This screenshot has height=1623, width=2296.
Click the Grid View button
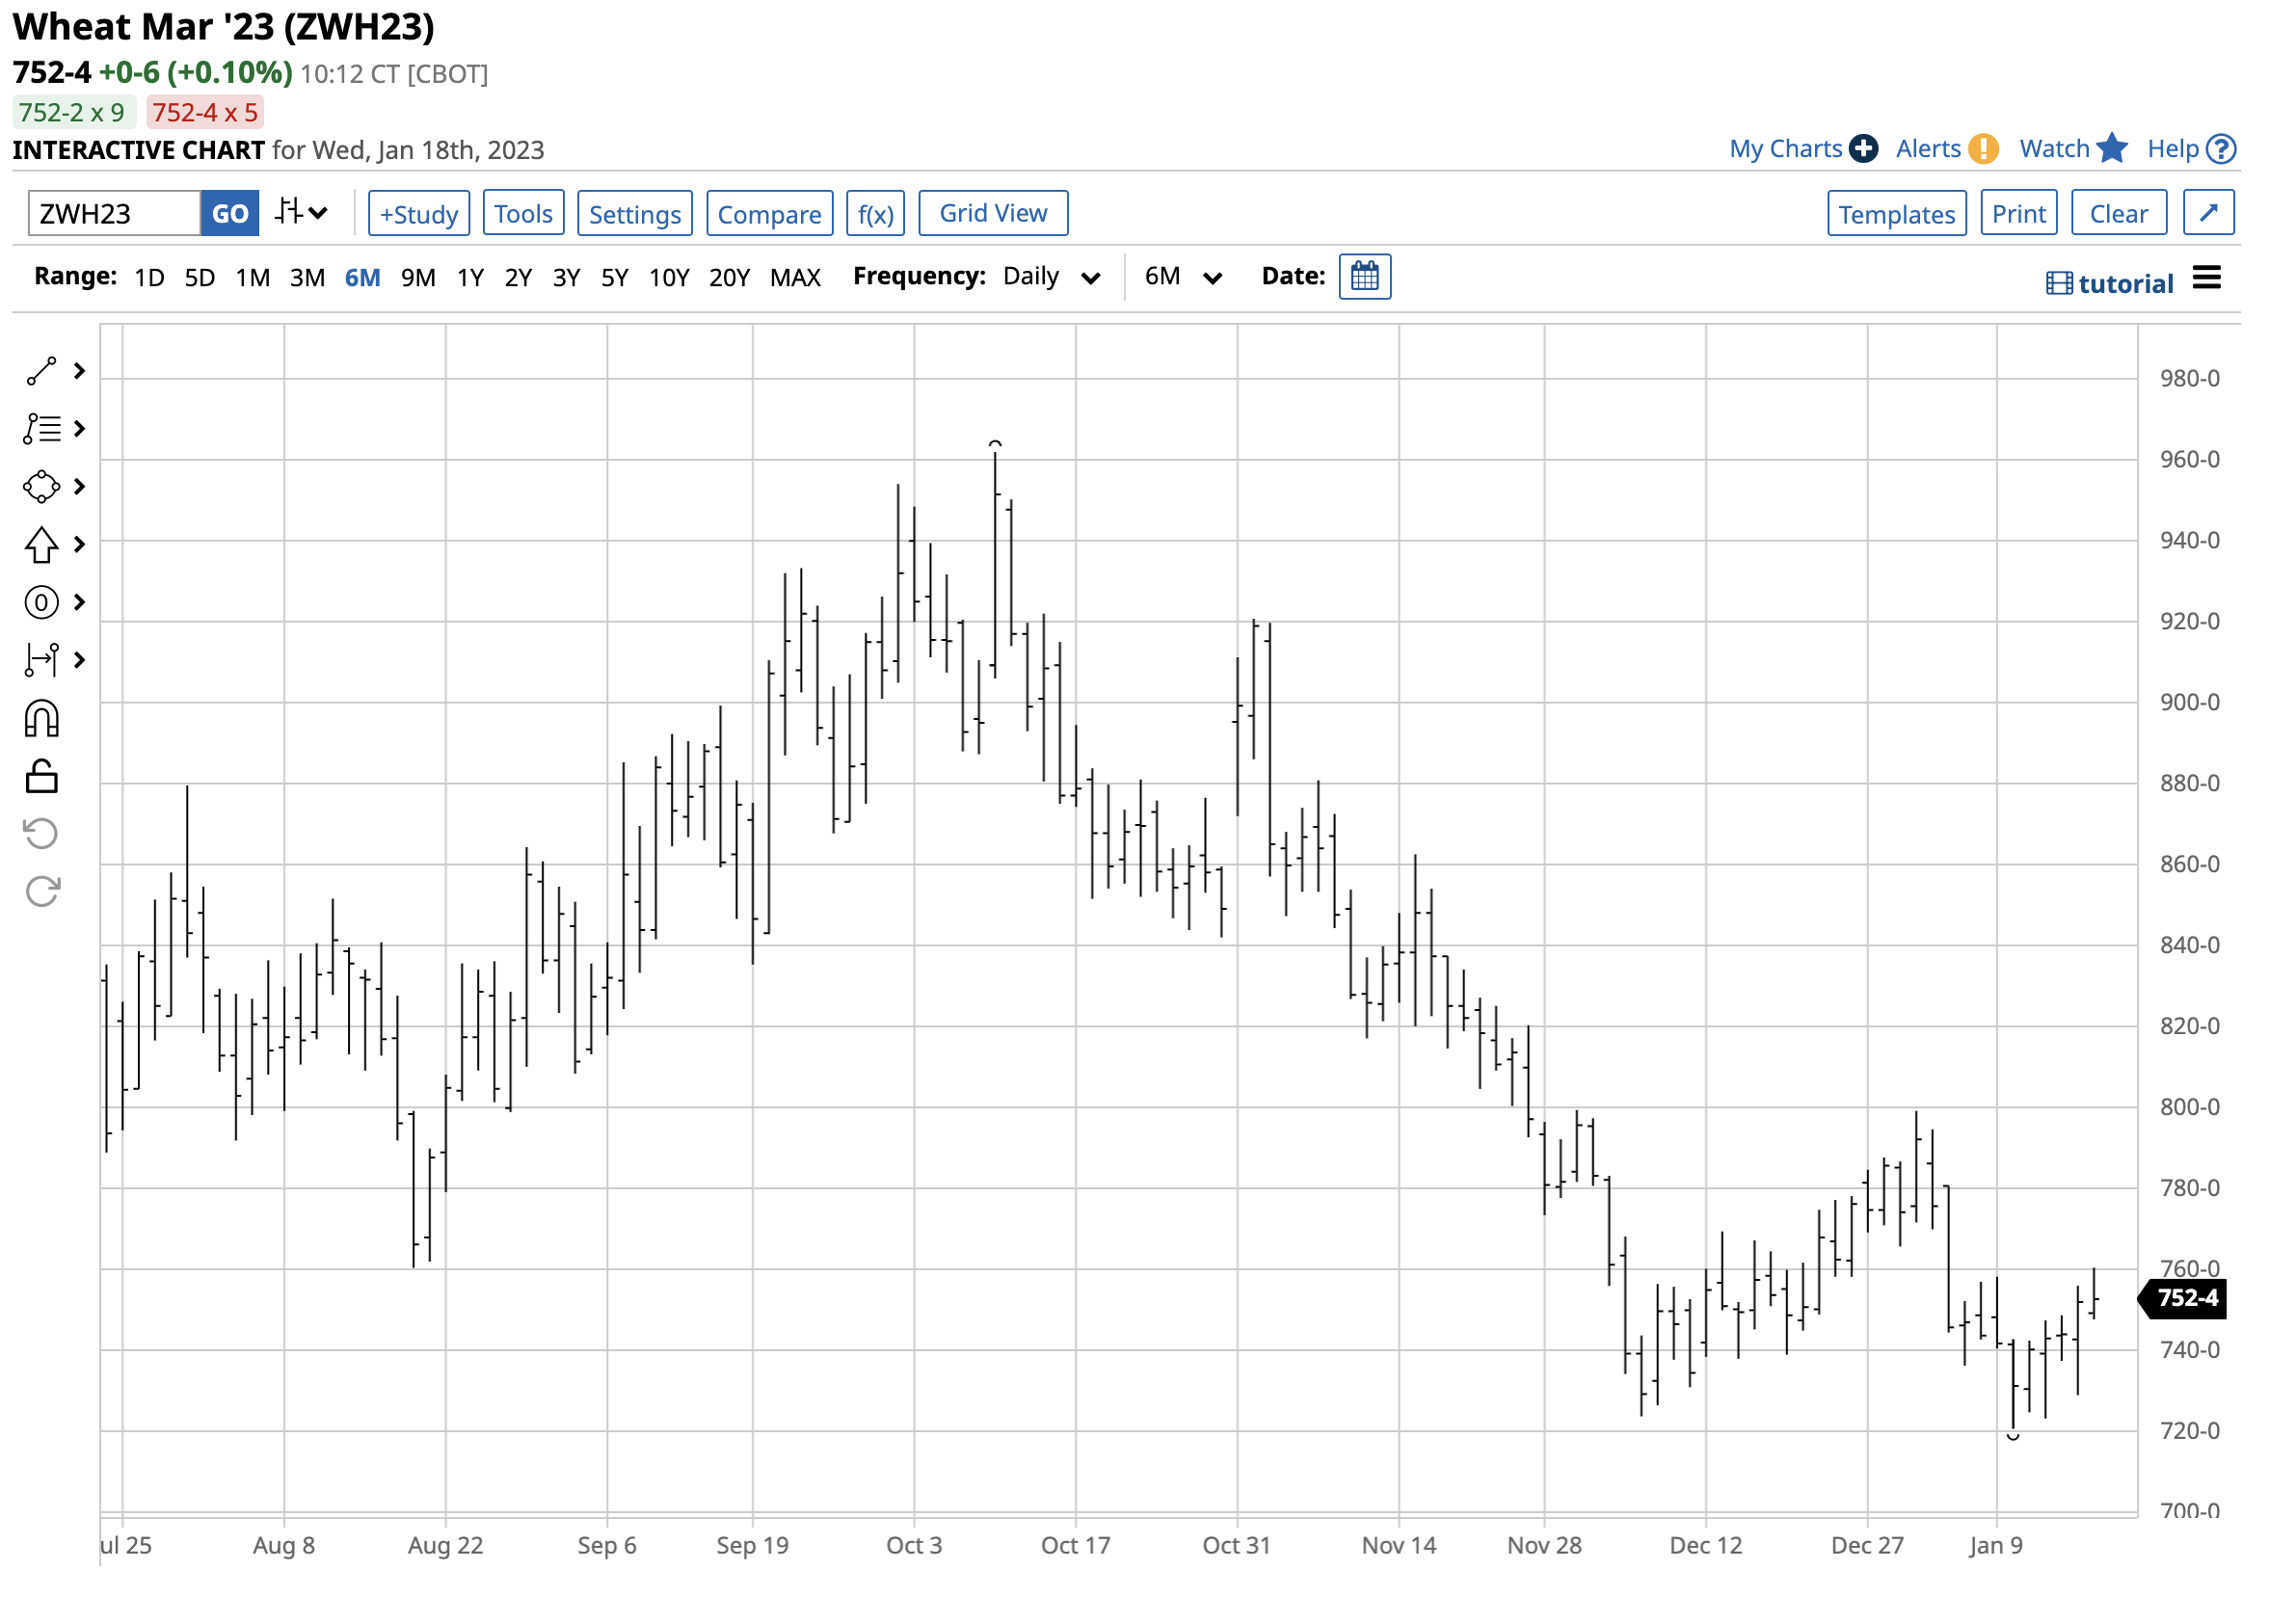(x=992, y=213)
